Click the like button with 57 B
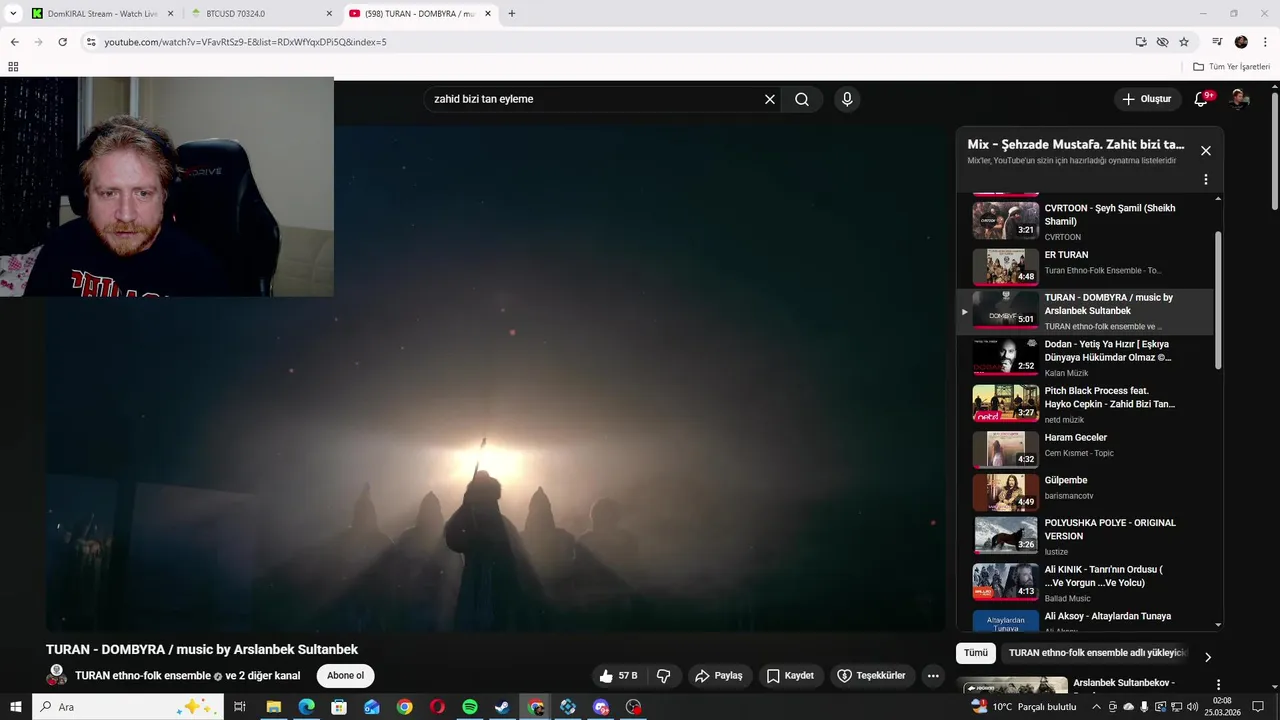 coord(618,676)
